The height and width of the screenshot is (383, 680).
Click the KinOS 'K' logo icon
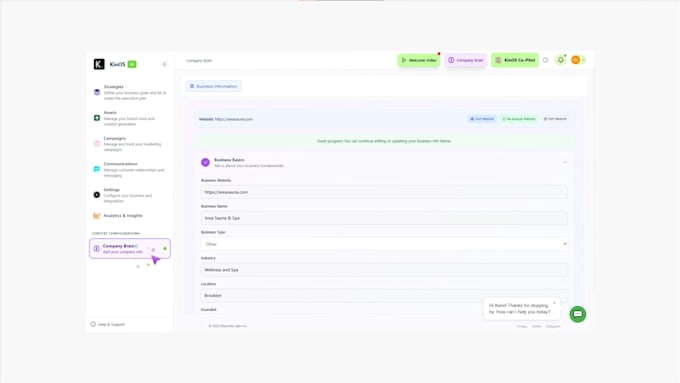[99, 64]
